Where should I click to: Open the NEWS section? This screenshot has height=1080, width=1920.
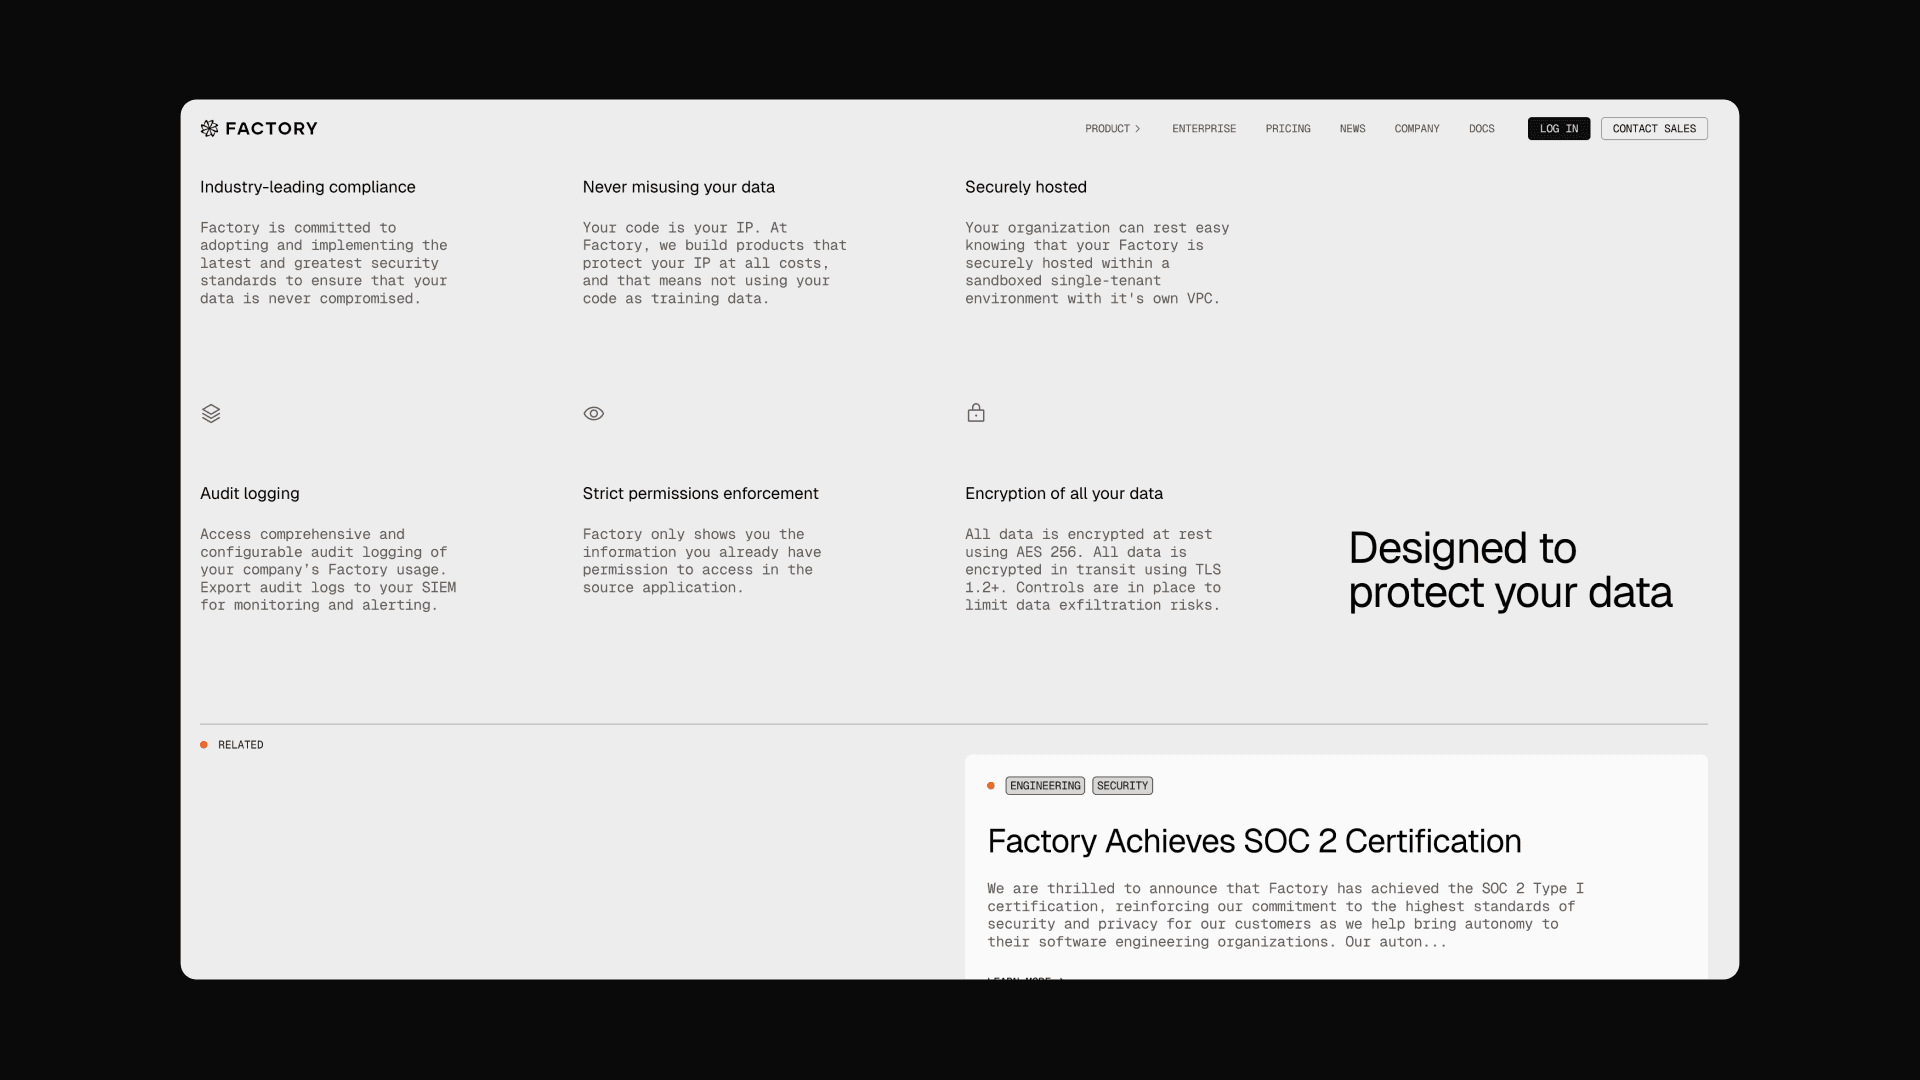(1352, 129)
